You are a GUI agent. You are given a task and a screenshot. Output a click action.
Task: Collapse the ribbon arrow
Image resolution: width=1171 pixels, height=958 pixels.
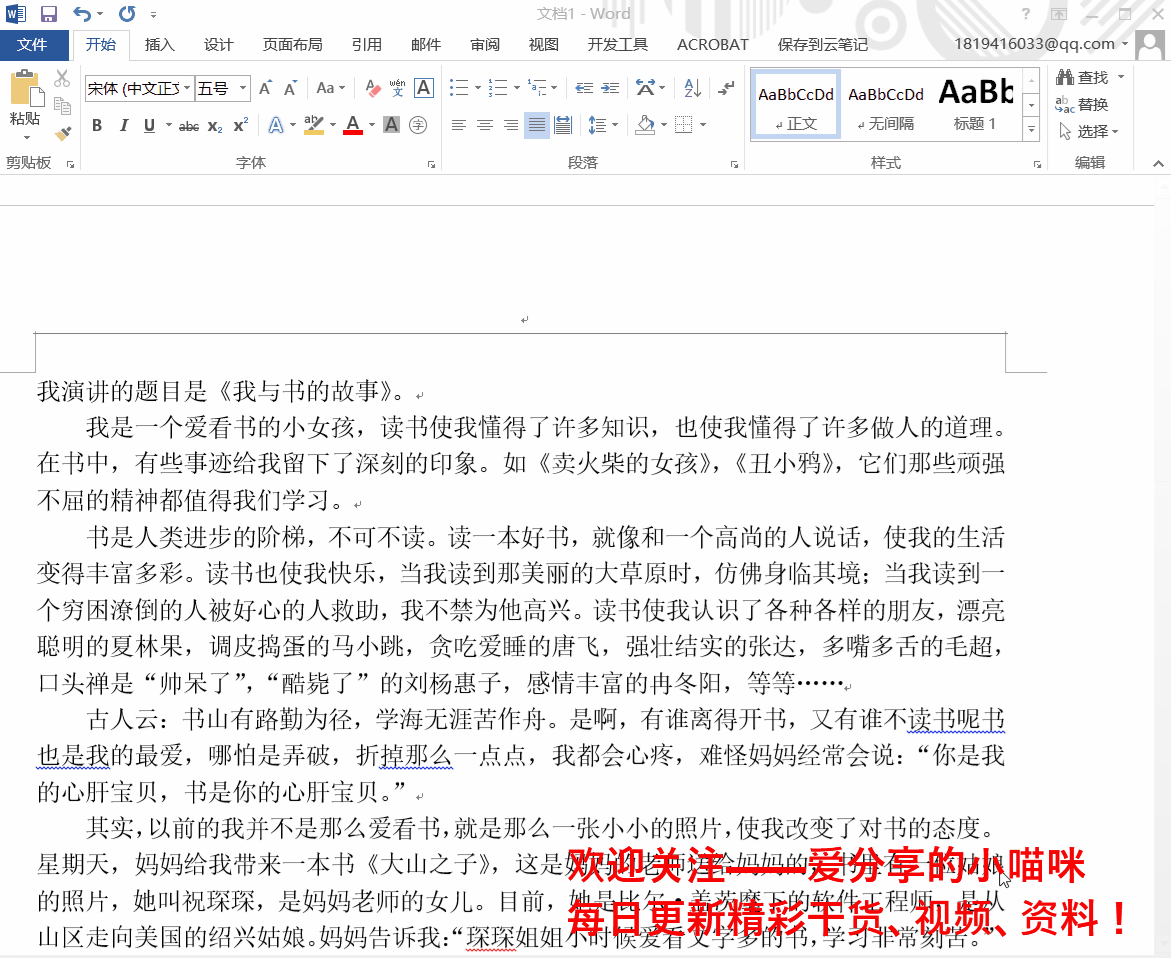tap(1158, 164)
